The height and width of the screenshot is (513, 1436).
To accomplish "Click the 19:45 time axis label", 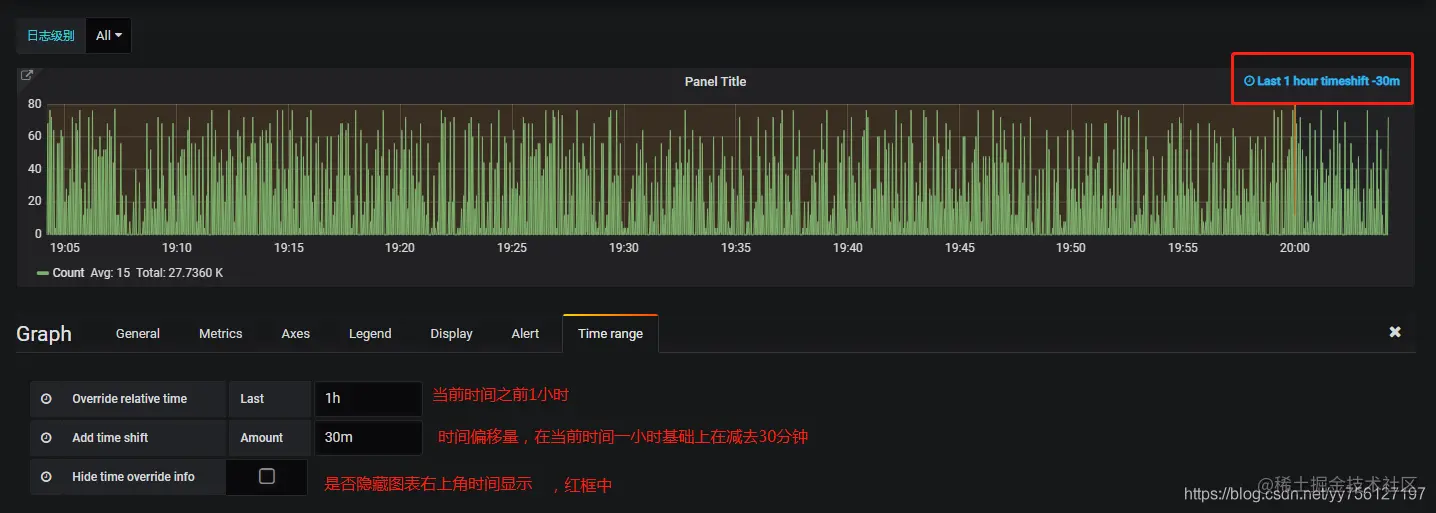I will pyautogui.click(x=959, y=248).
